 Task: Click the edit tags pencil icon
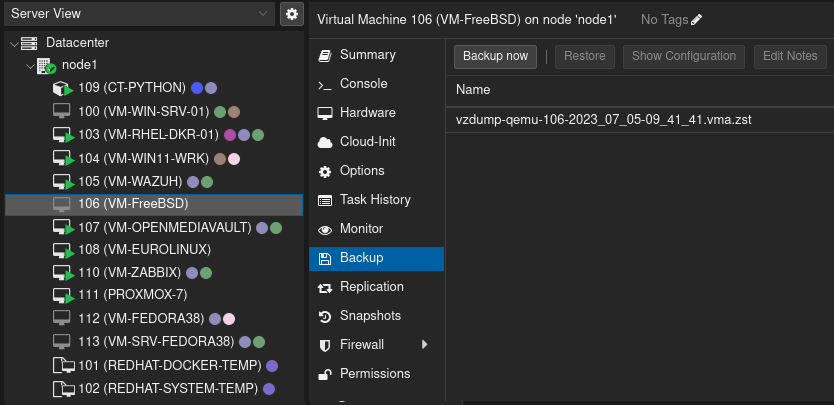[x=697, y=19]
